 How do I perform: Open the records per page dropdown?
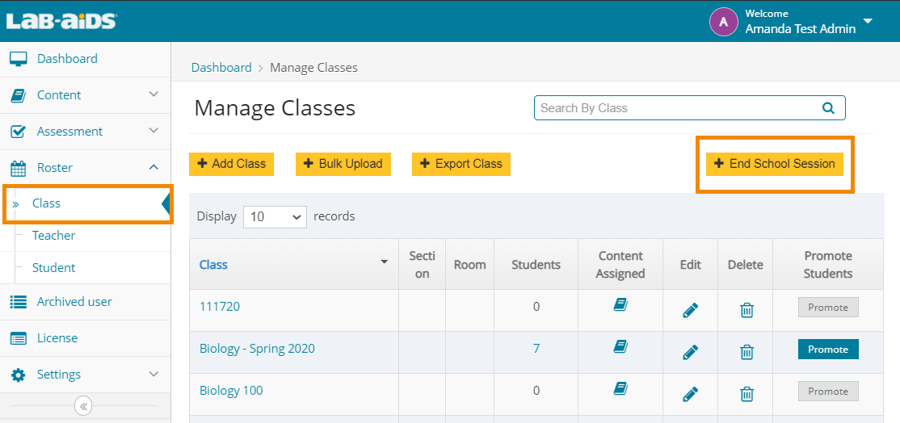[x=275, y=216]
